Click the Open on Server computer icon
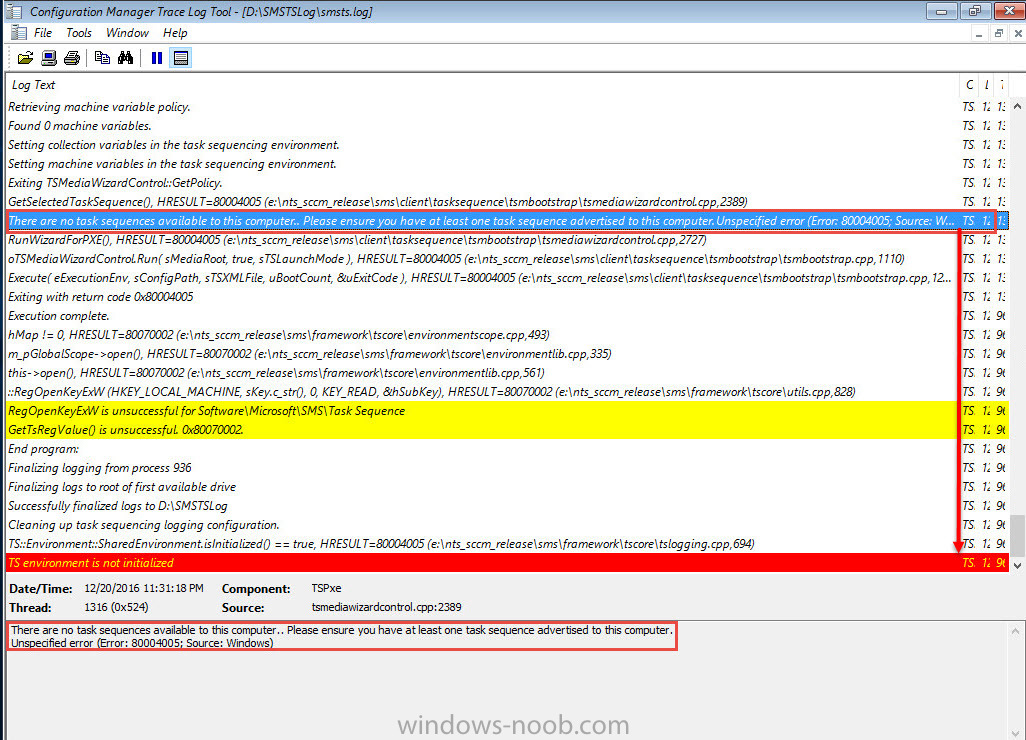 coord(49,58)
